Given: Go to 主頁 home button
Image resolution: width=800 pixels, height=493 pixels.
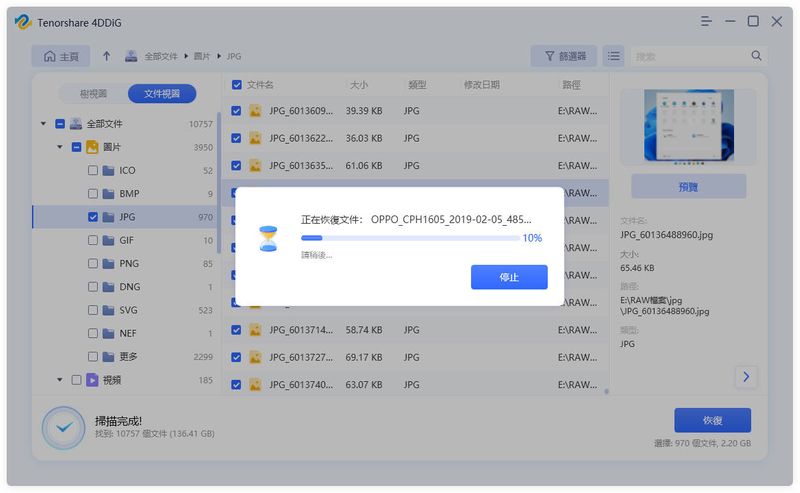Looking at the screenshot, I should tap(61, 56).
